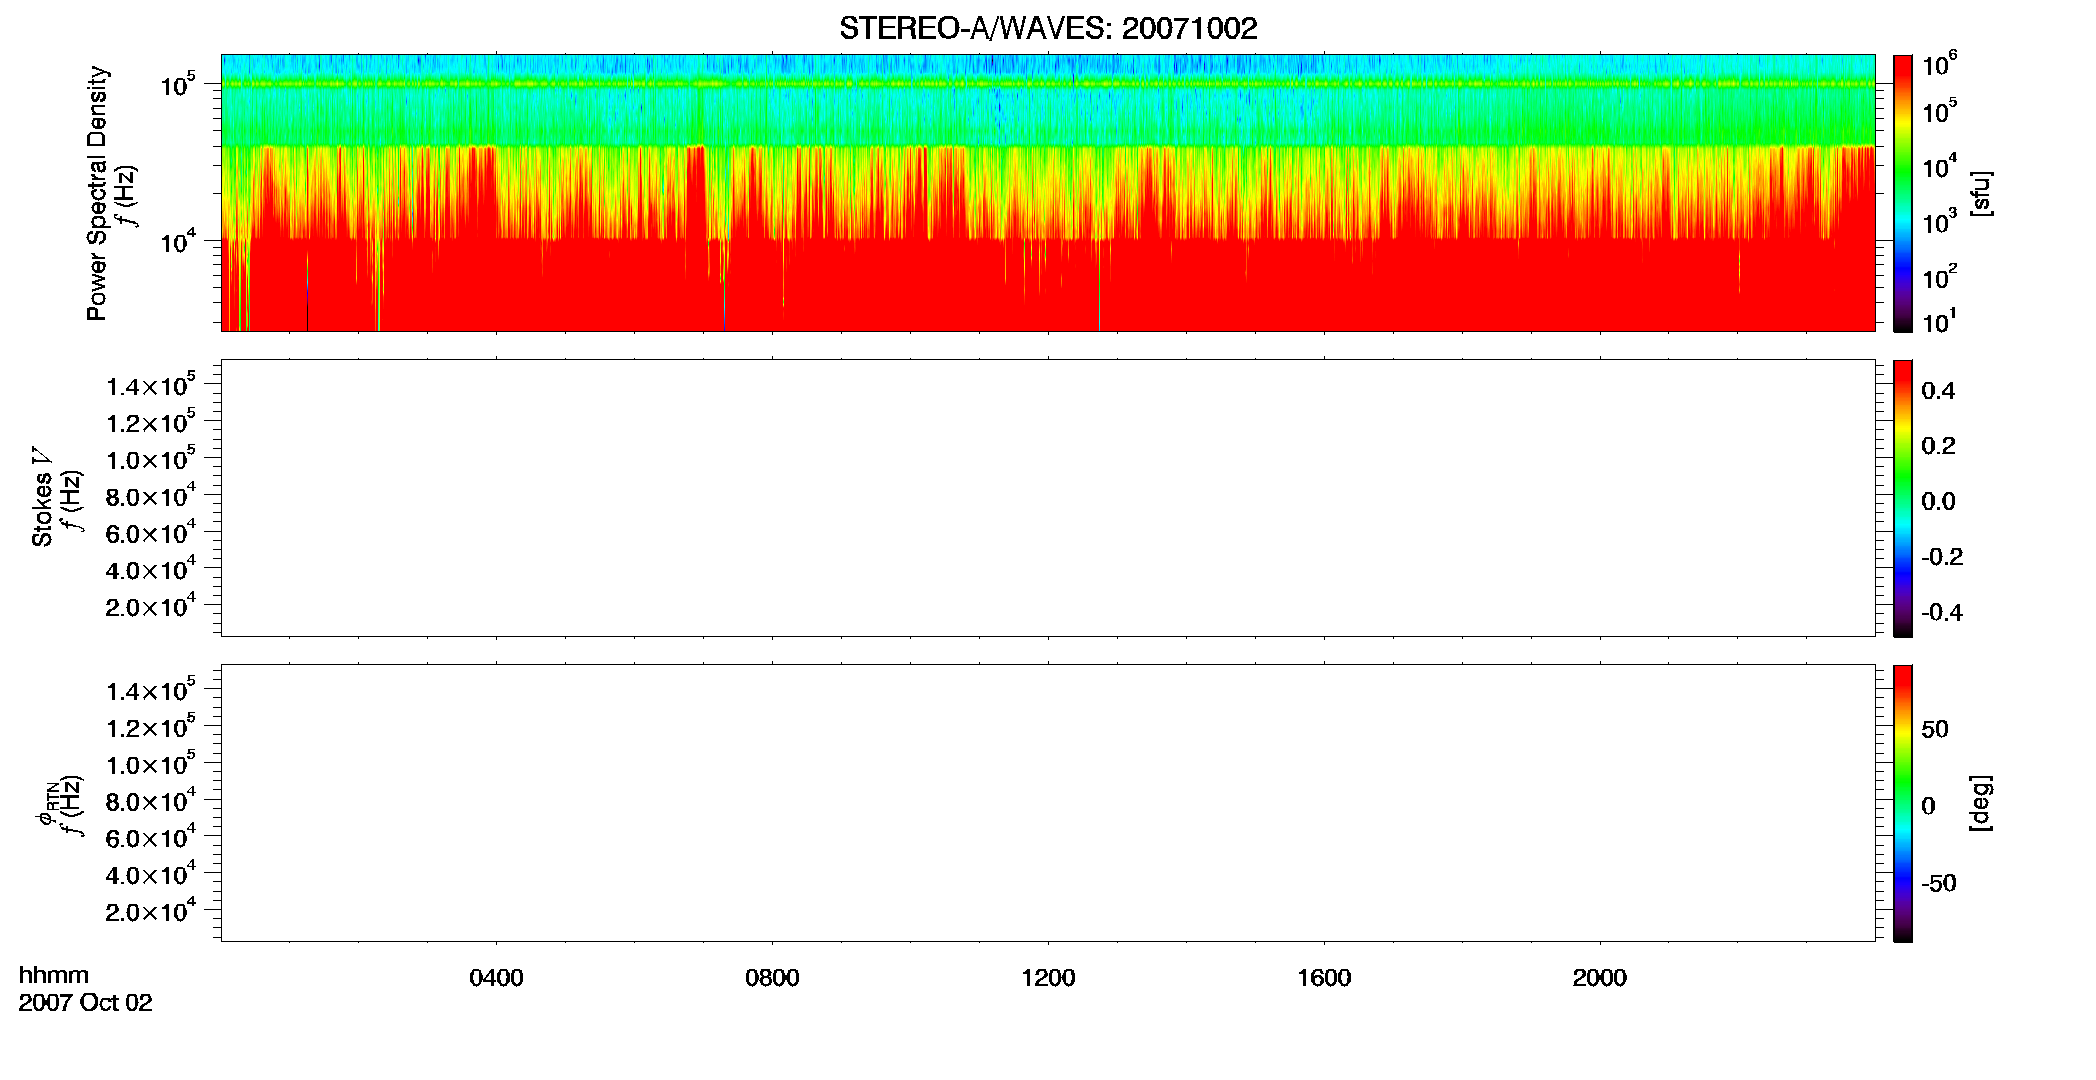
Task: Click the 10^6 tick on the sfu colorbar
Action: 1939,64
